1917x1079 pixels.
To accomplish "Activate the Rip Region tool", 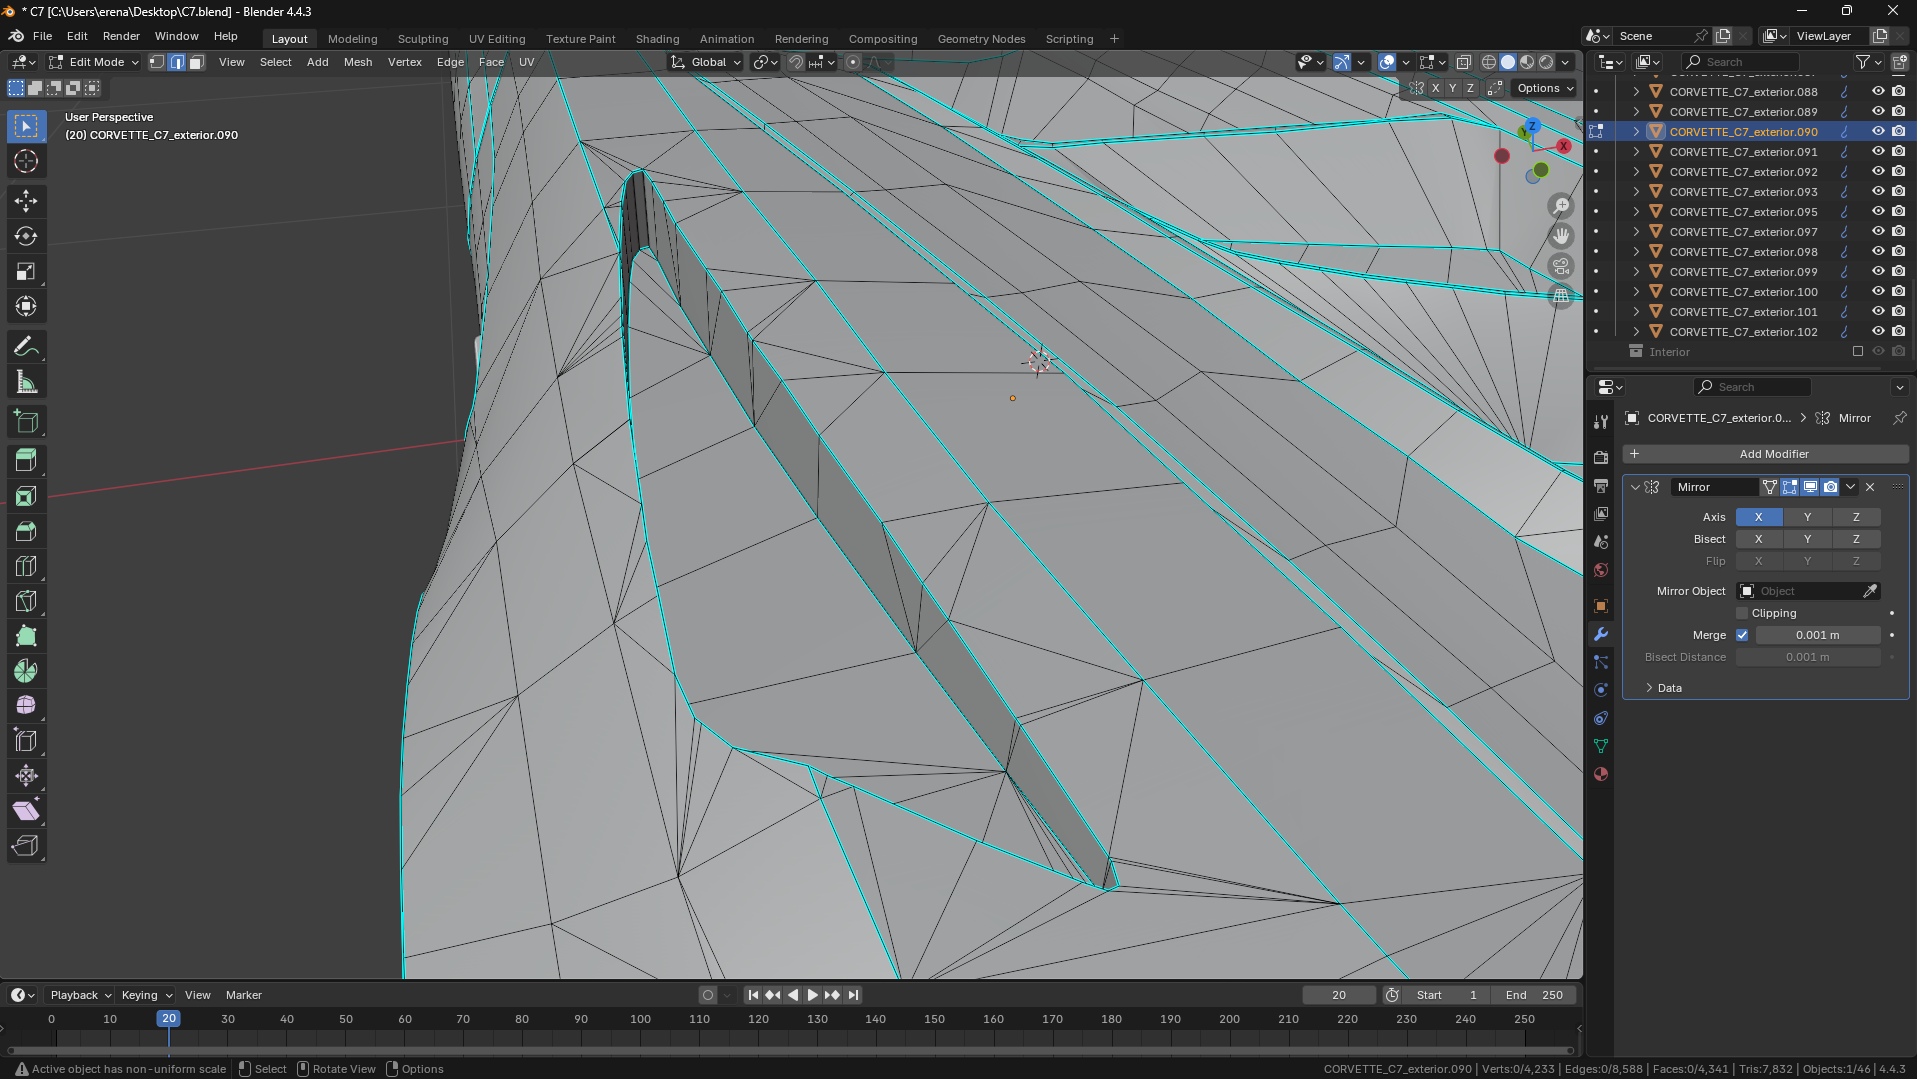I will coord(26,846).
